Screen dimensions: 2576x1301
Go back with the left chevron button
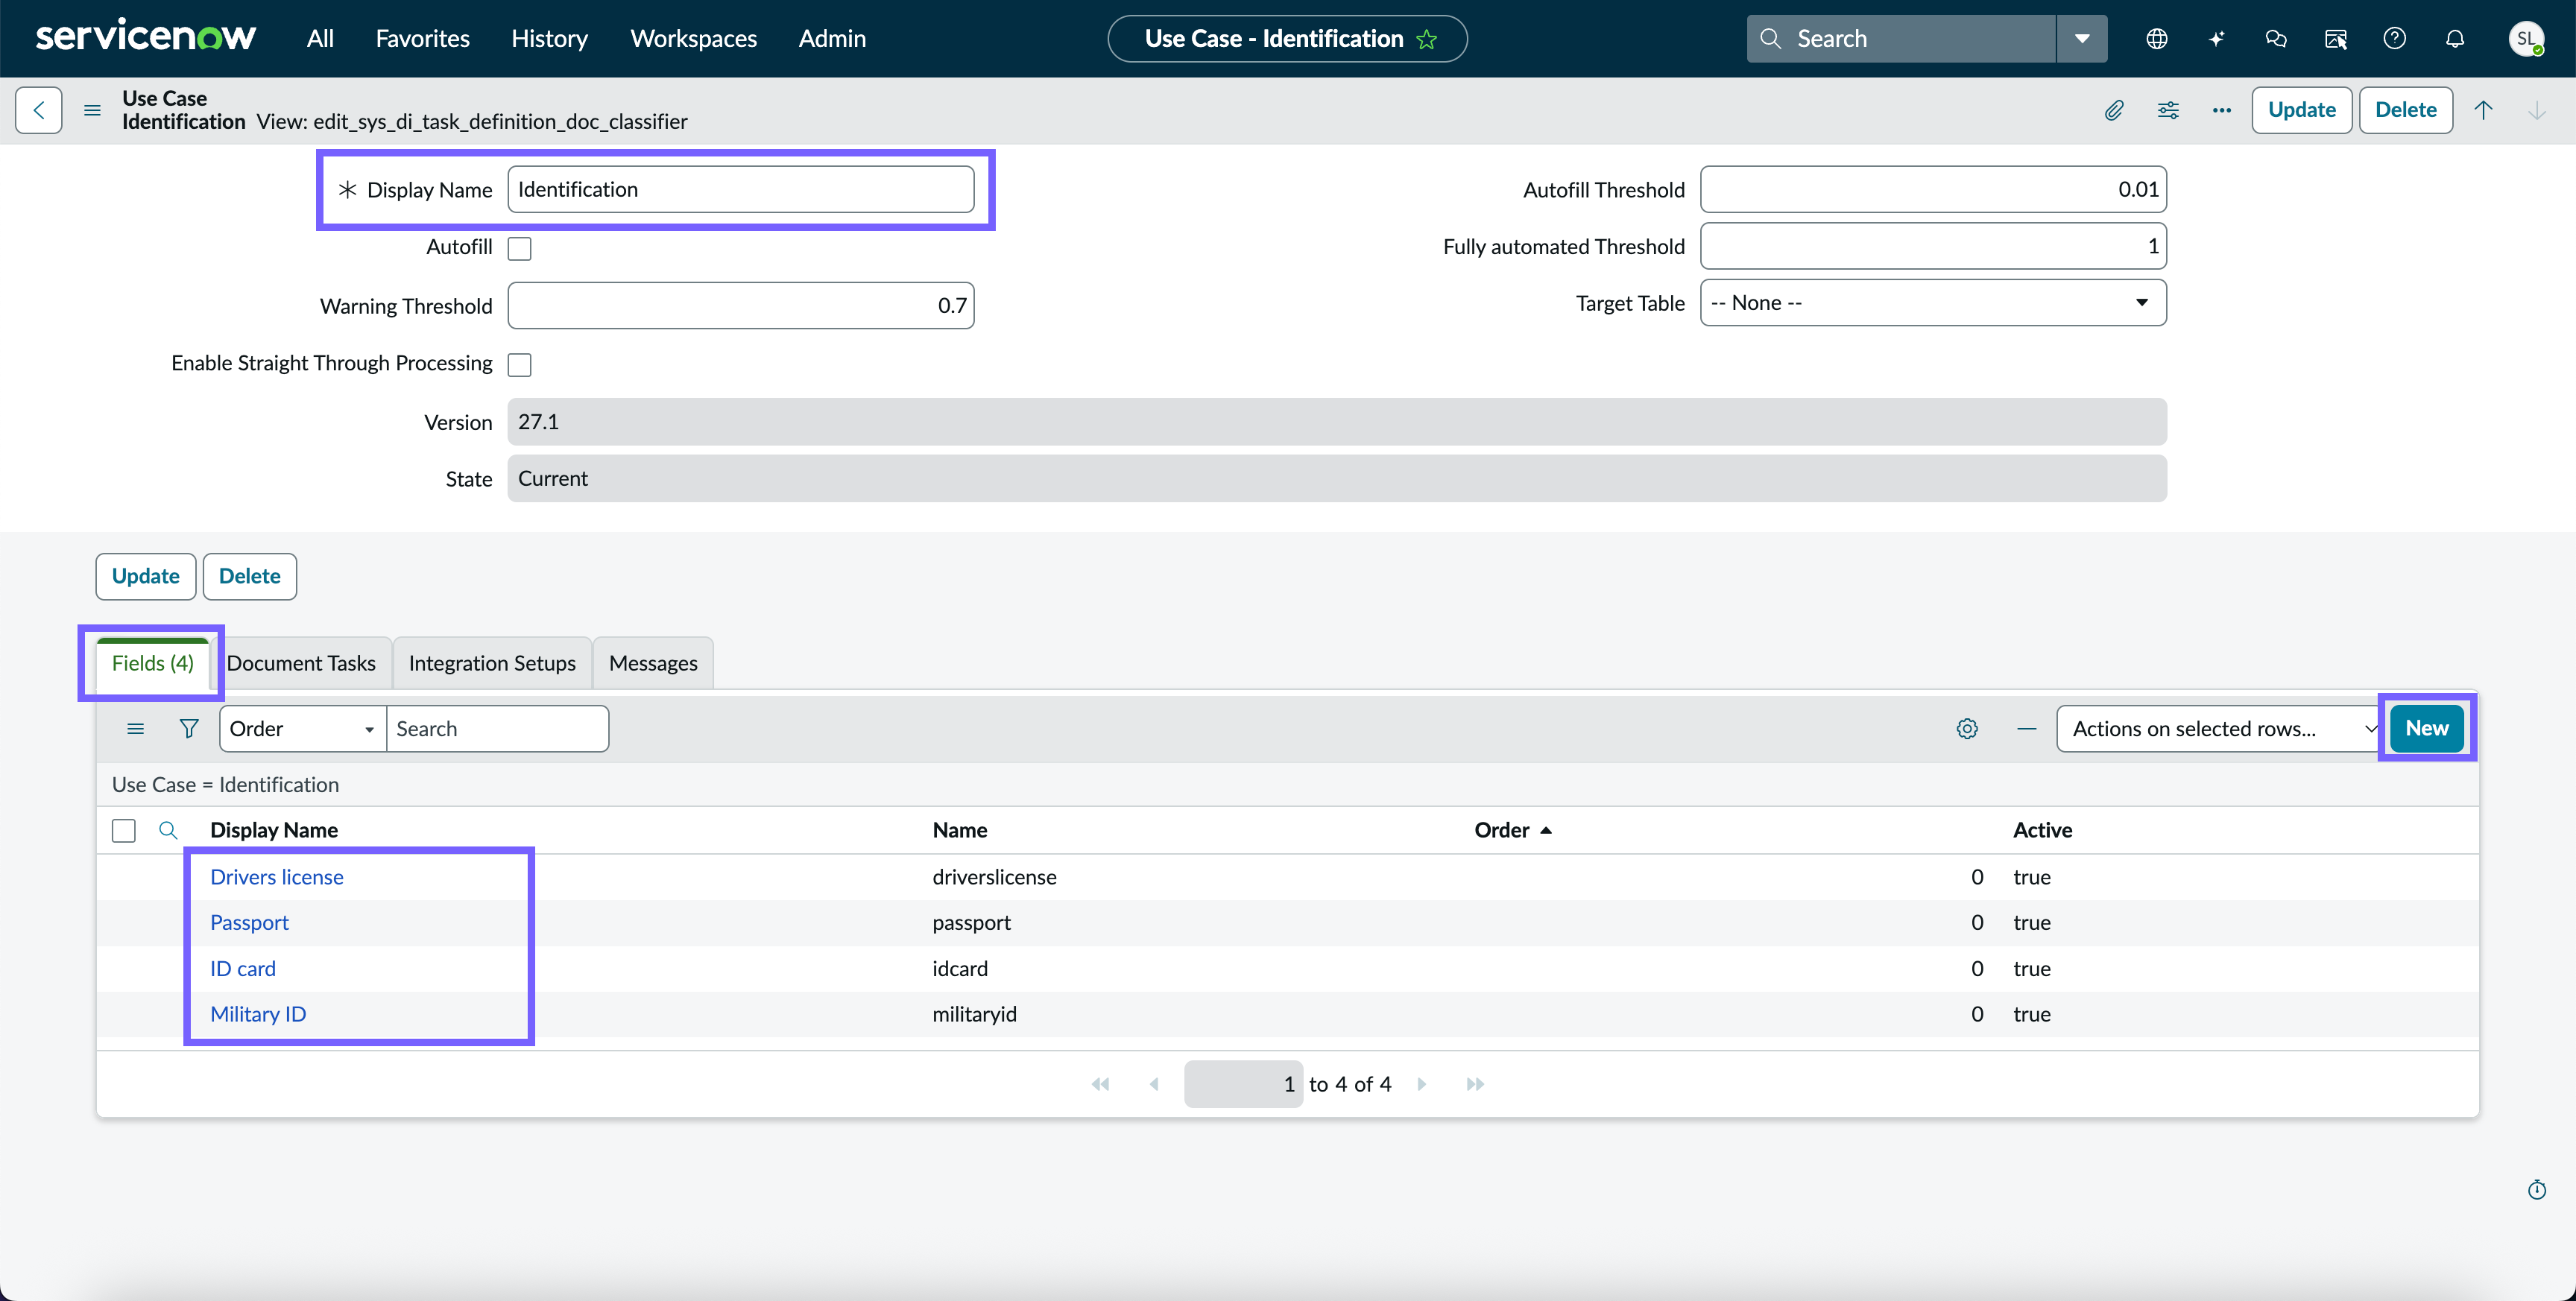(39, 109)
